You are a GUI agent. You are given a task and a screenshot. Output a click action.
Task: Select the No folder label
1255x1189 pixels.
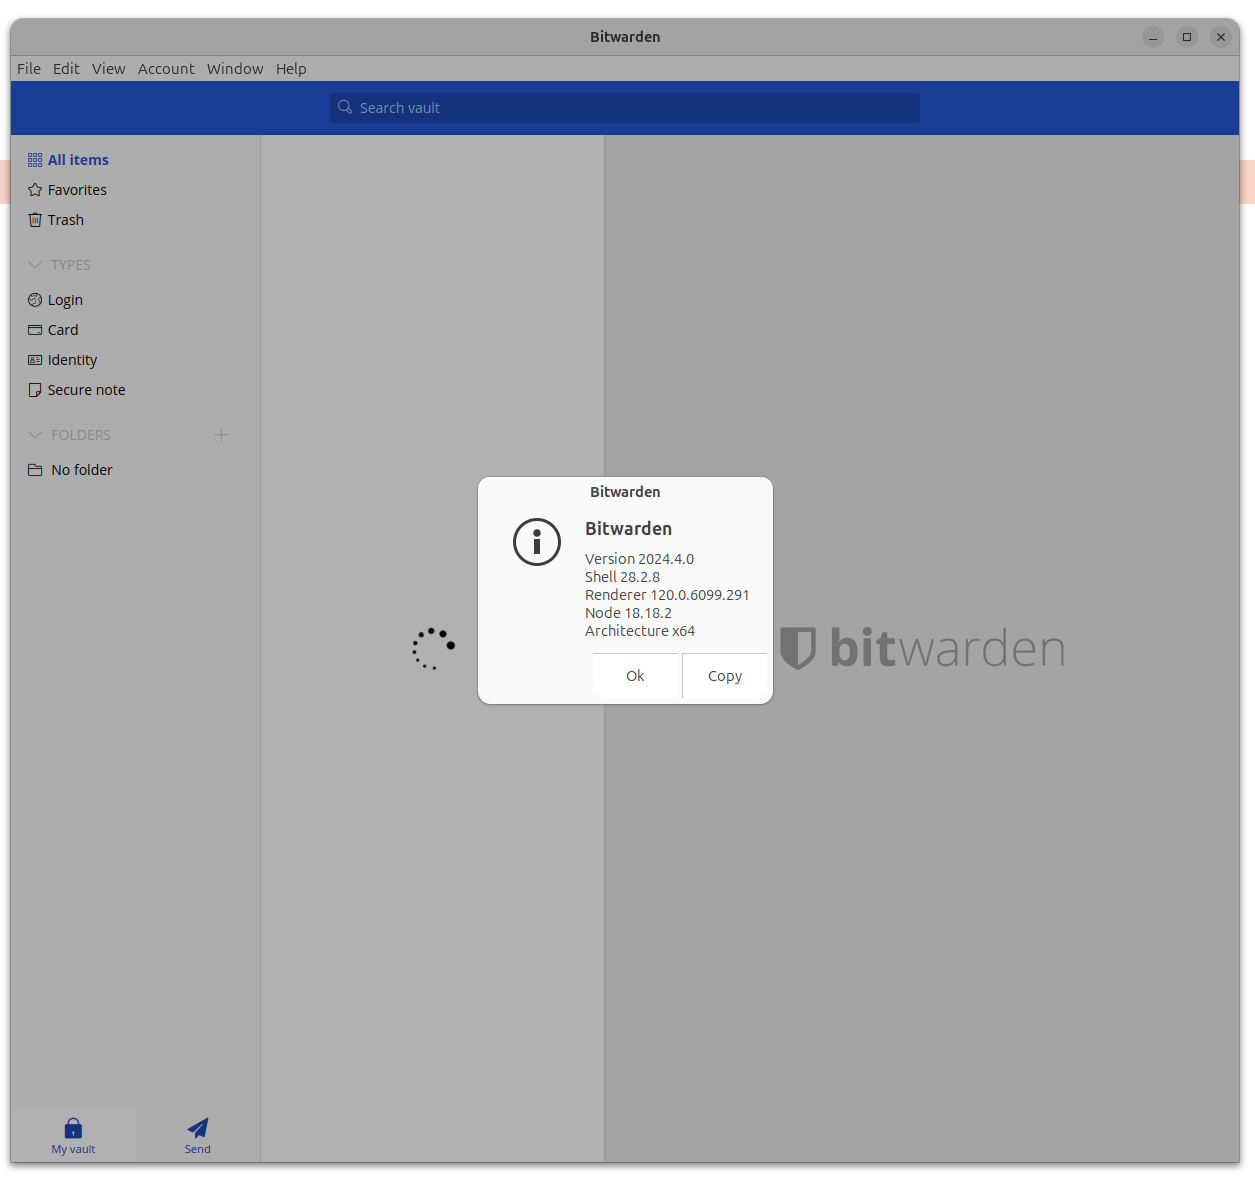tap(82, 470)
